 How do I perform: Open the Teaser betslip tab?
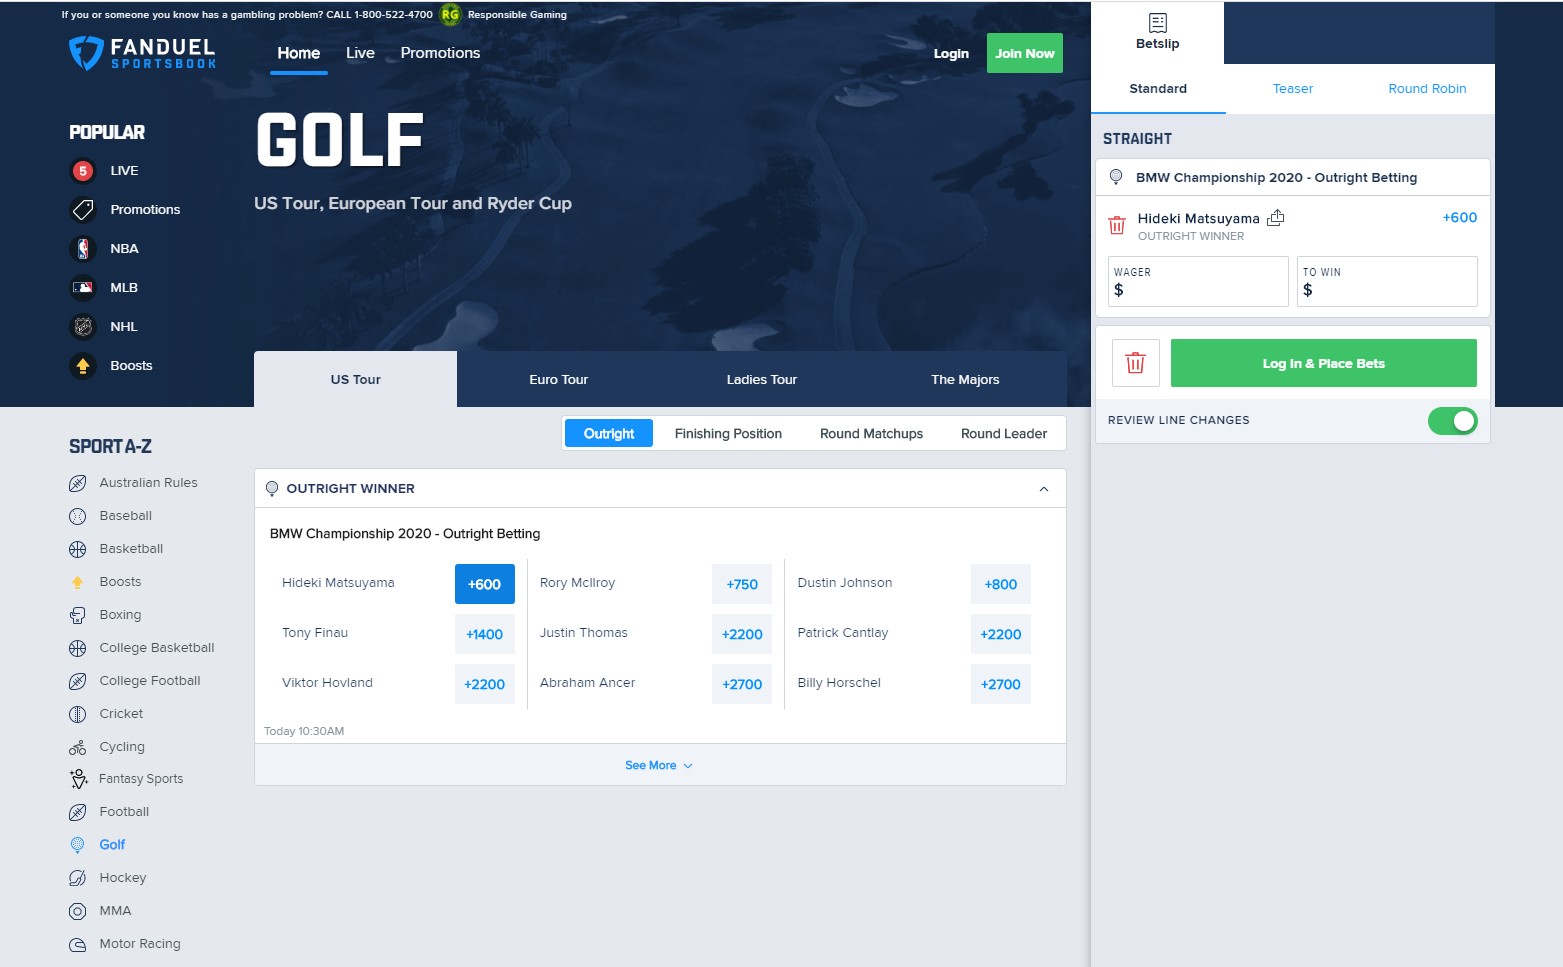click(1292, 88)
